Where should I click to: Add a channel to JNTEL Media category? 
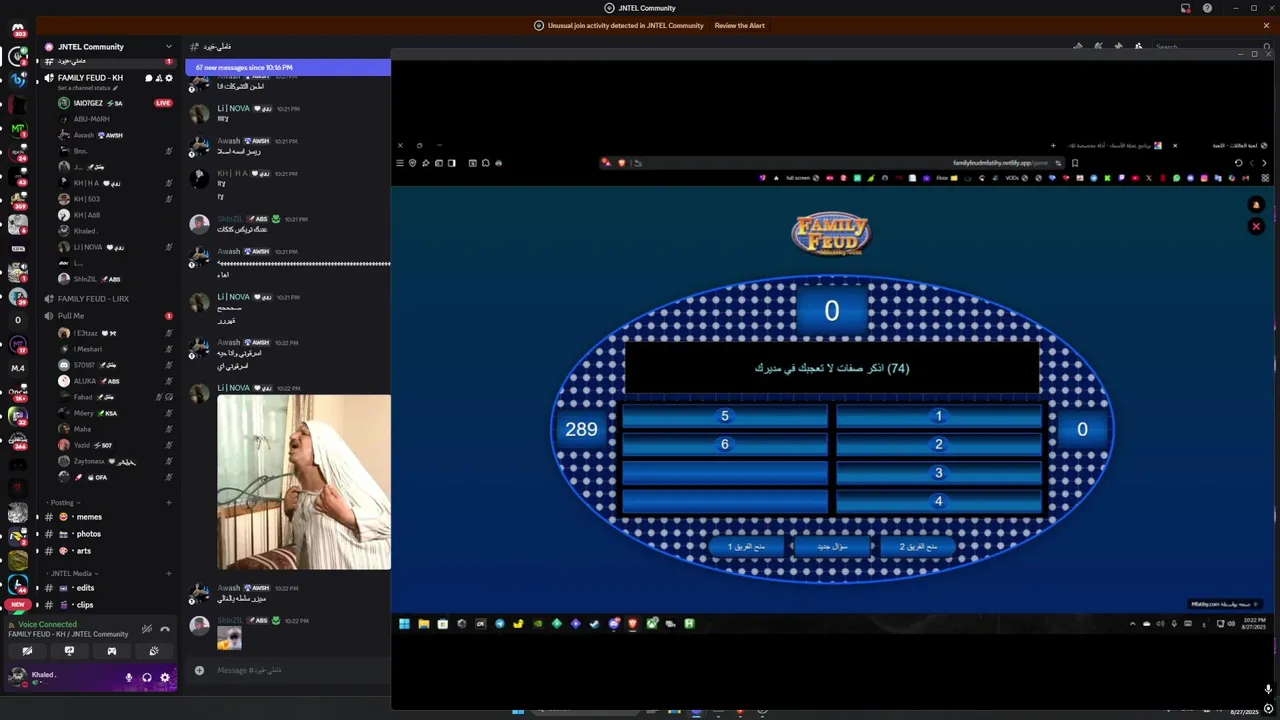(169, 574)
